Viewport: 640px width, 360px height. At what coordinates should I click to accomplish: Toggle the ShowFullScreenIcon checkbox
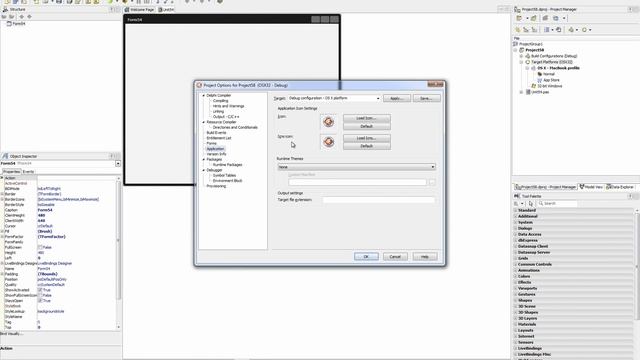(x=40, y=295)
